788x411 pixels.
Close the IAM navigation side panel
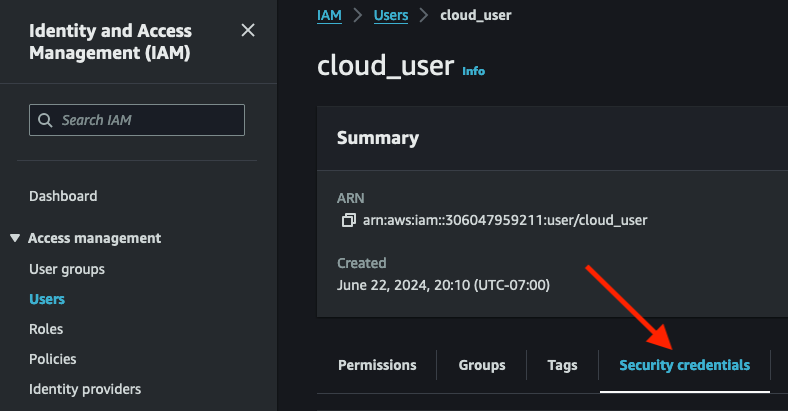point(248,31)
